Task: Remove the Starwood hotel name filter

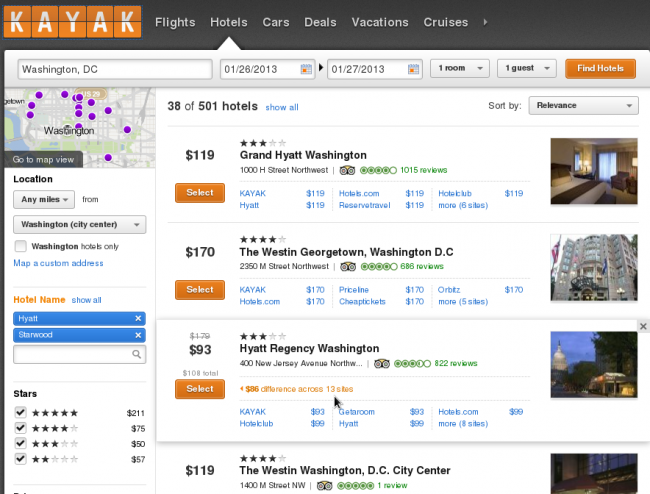Action: [x=138, y=334]
